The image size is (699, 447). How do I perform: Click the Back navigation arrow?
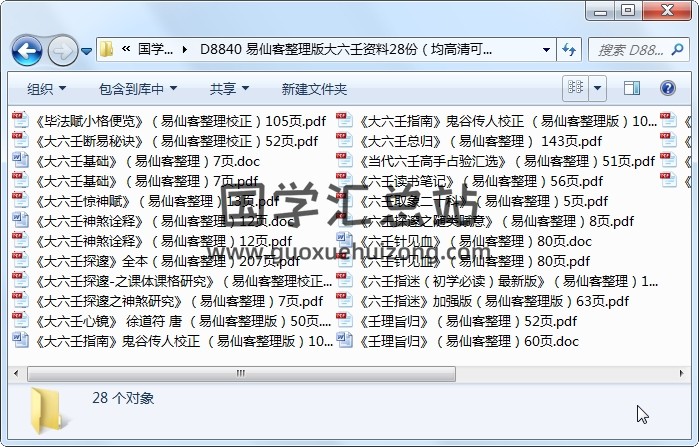click(x=27, y=51)
